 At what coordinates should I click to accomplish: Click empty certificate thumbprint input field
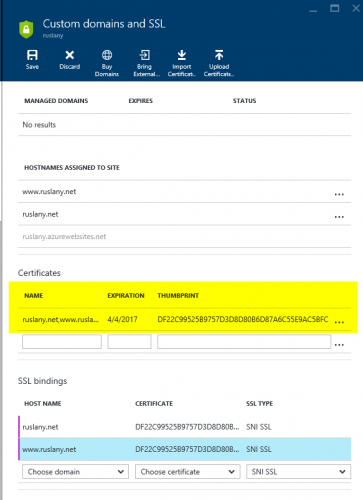click(244, 342)
